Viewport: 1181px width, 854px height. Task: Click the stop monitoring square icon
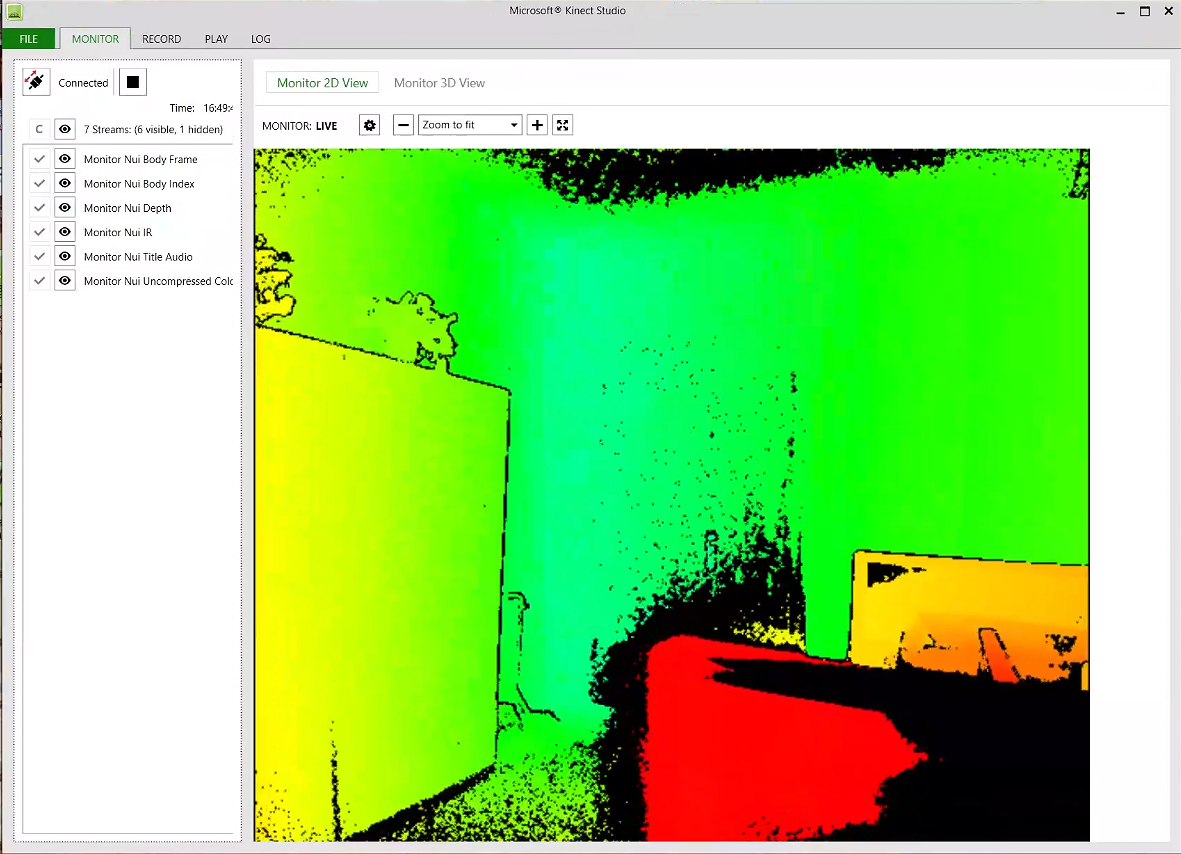point(132,82)
